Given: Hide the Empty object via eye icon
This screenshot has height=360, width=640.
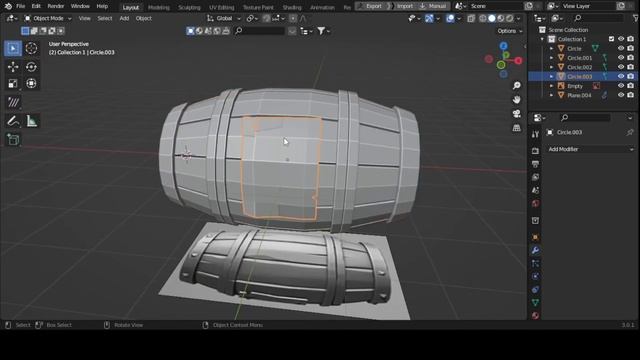Looking at the screenshot, I should coord(621,86).
